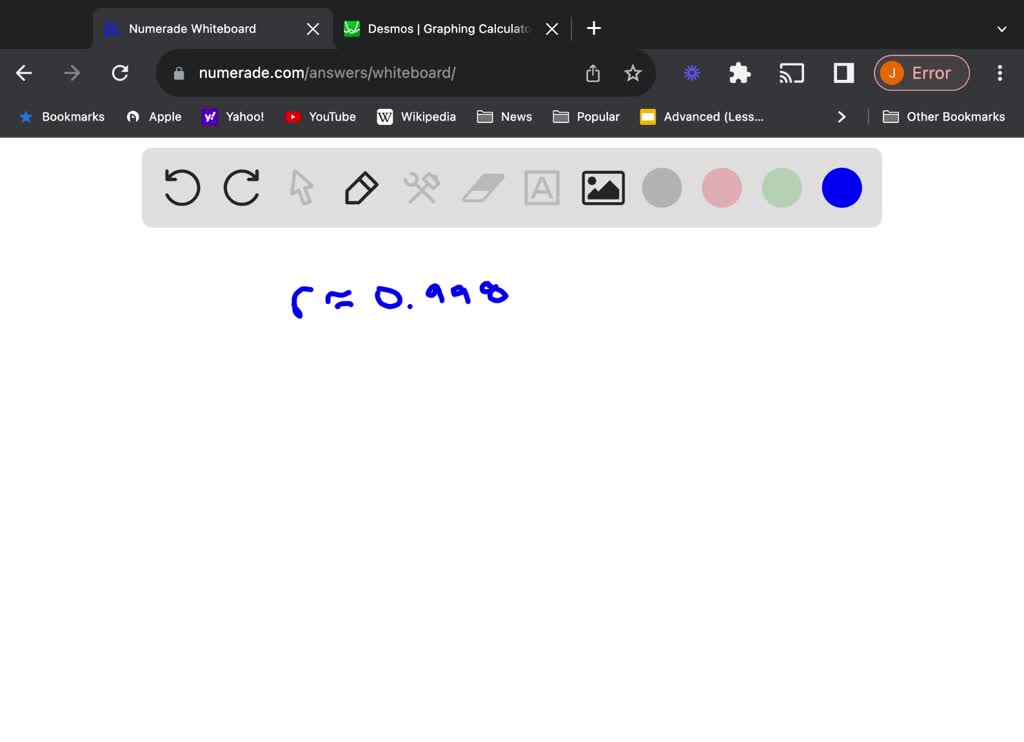Go back to previous page
This screenshot has height=742, width=1024.
[x=24, y=73]
